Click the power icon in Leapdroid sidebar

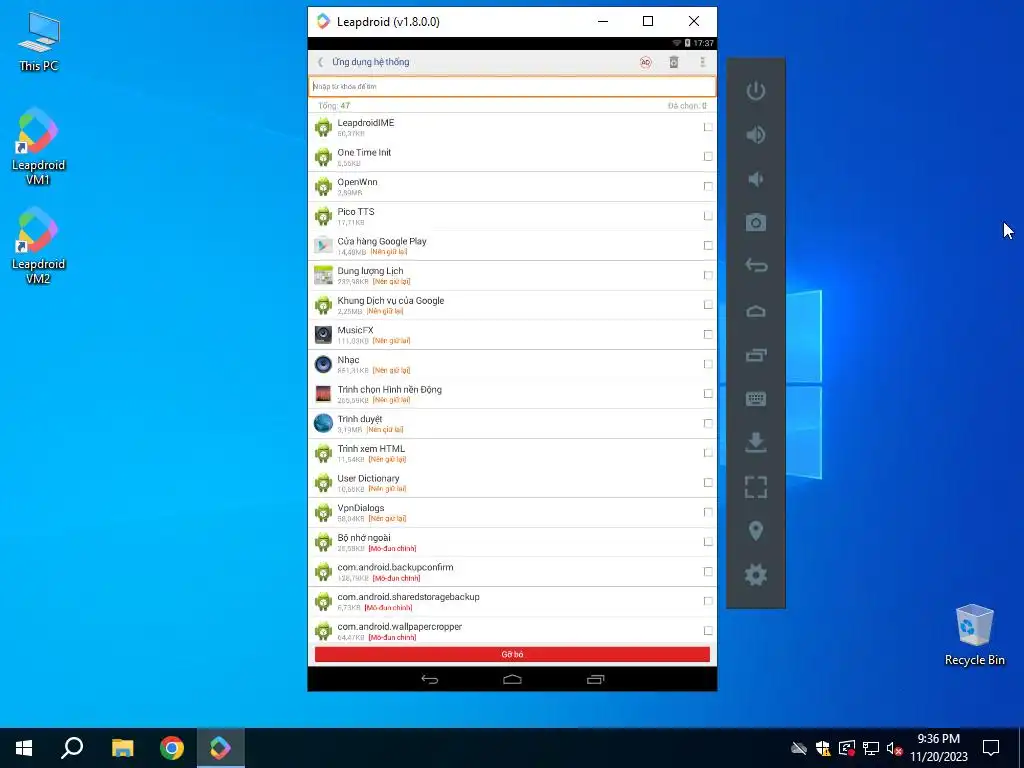coord(756,91)
